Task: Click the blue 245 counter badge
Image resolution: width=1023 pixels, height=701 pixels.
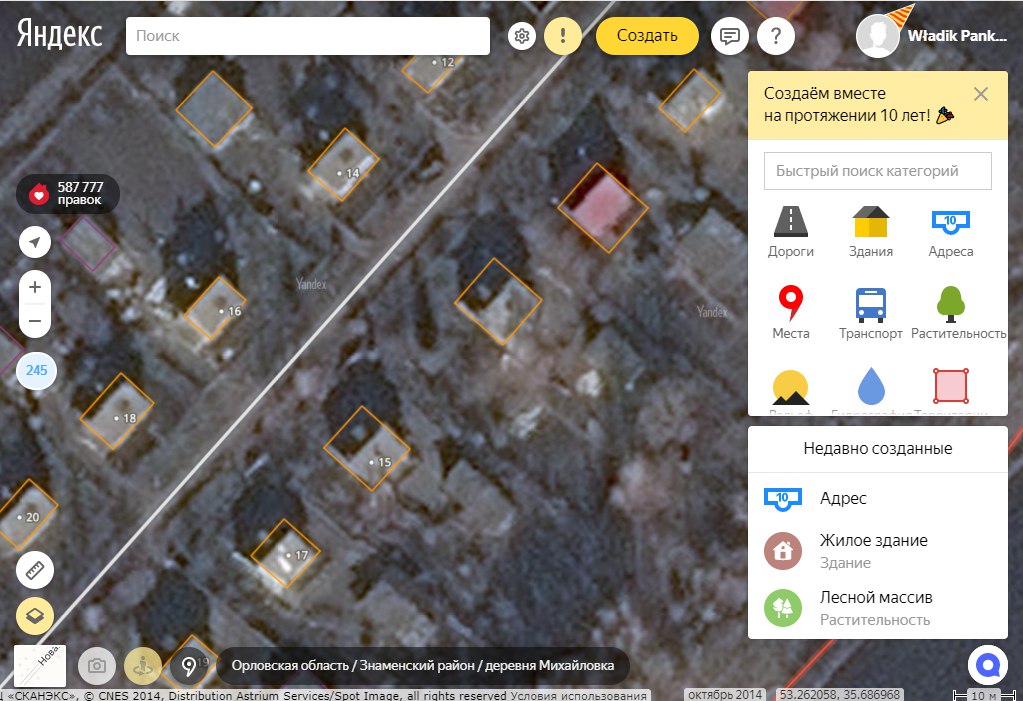Action: (x=37, y=371)
